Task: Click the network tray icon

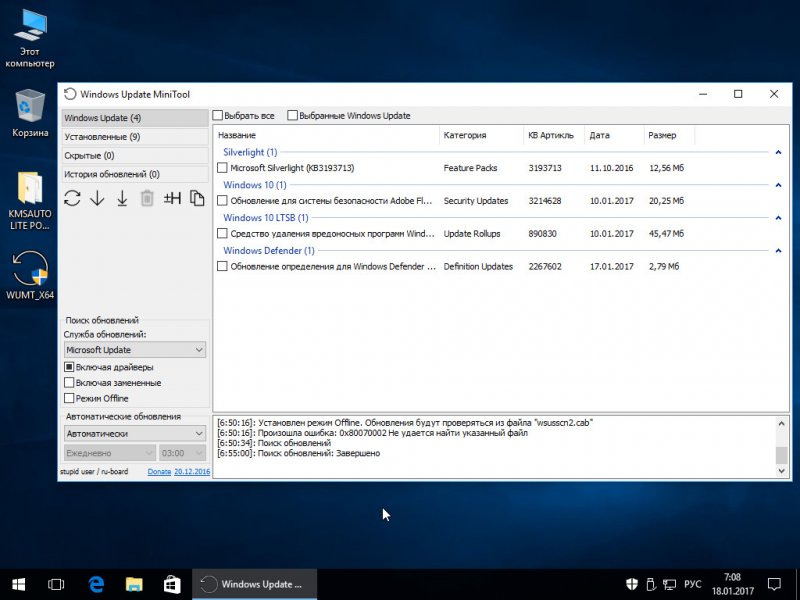Action: [669, 584]
